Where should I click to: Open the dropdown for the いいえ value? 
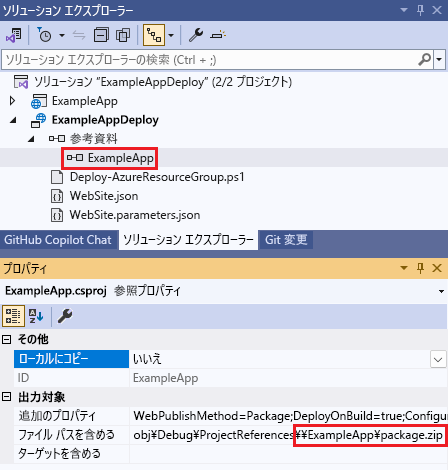pos(438,359)
